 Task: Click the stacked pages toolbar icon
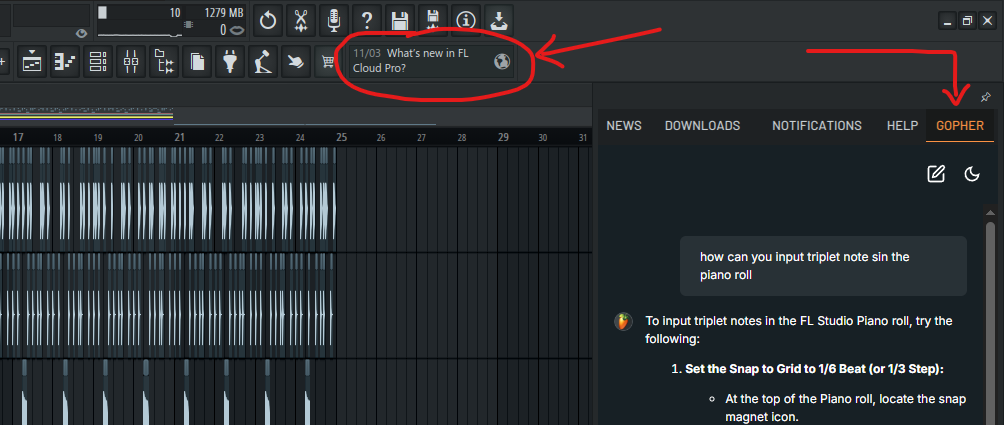(x=197, y=61)
